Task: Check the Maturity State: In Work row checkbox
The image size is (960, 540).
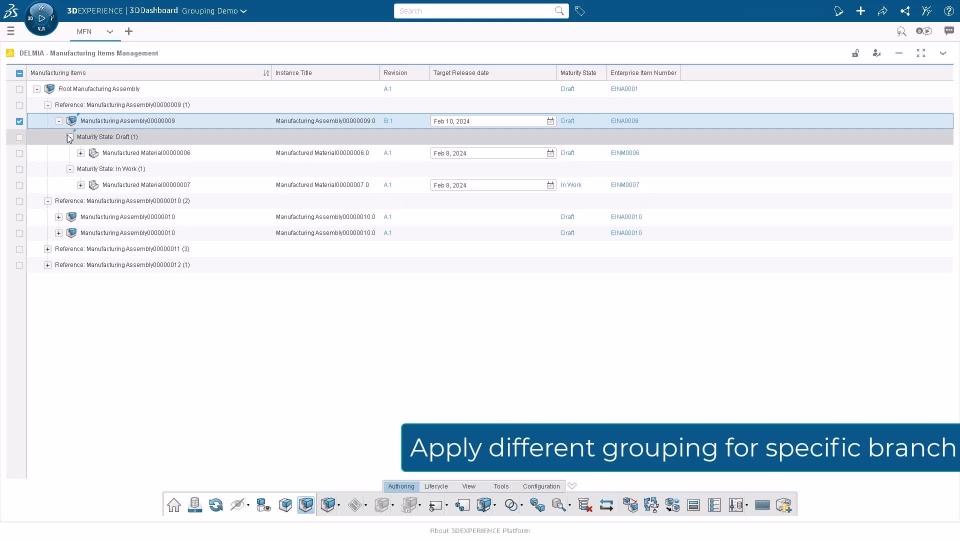Action: coord(20,169)
